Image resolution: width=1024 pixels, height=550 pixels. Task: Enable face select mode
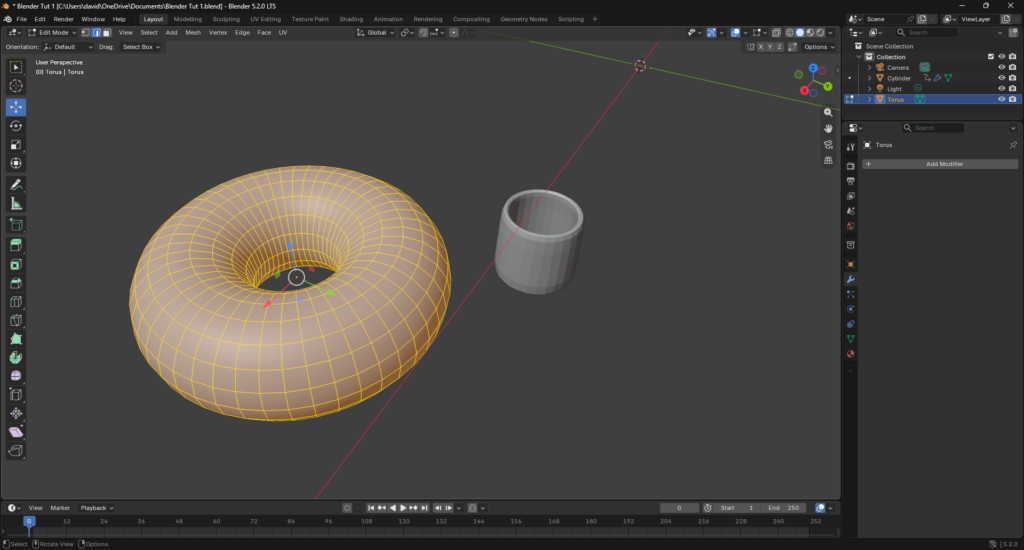click(x=107, y=33)
